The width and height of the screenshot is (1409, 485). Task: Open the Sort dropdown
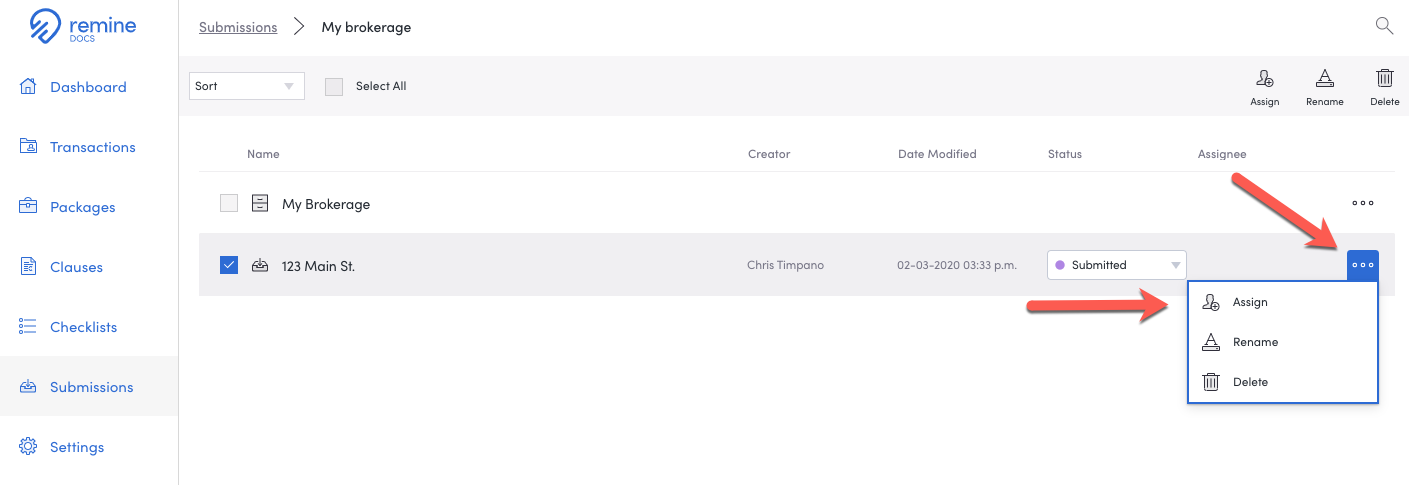247,86
